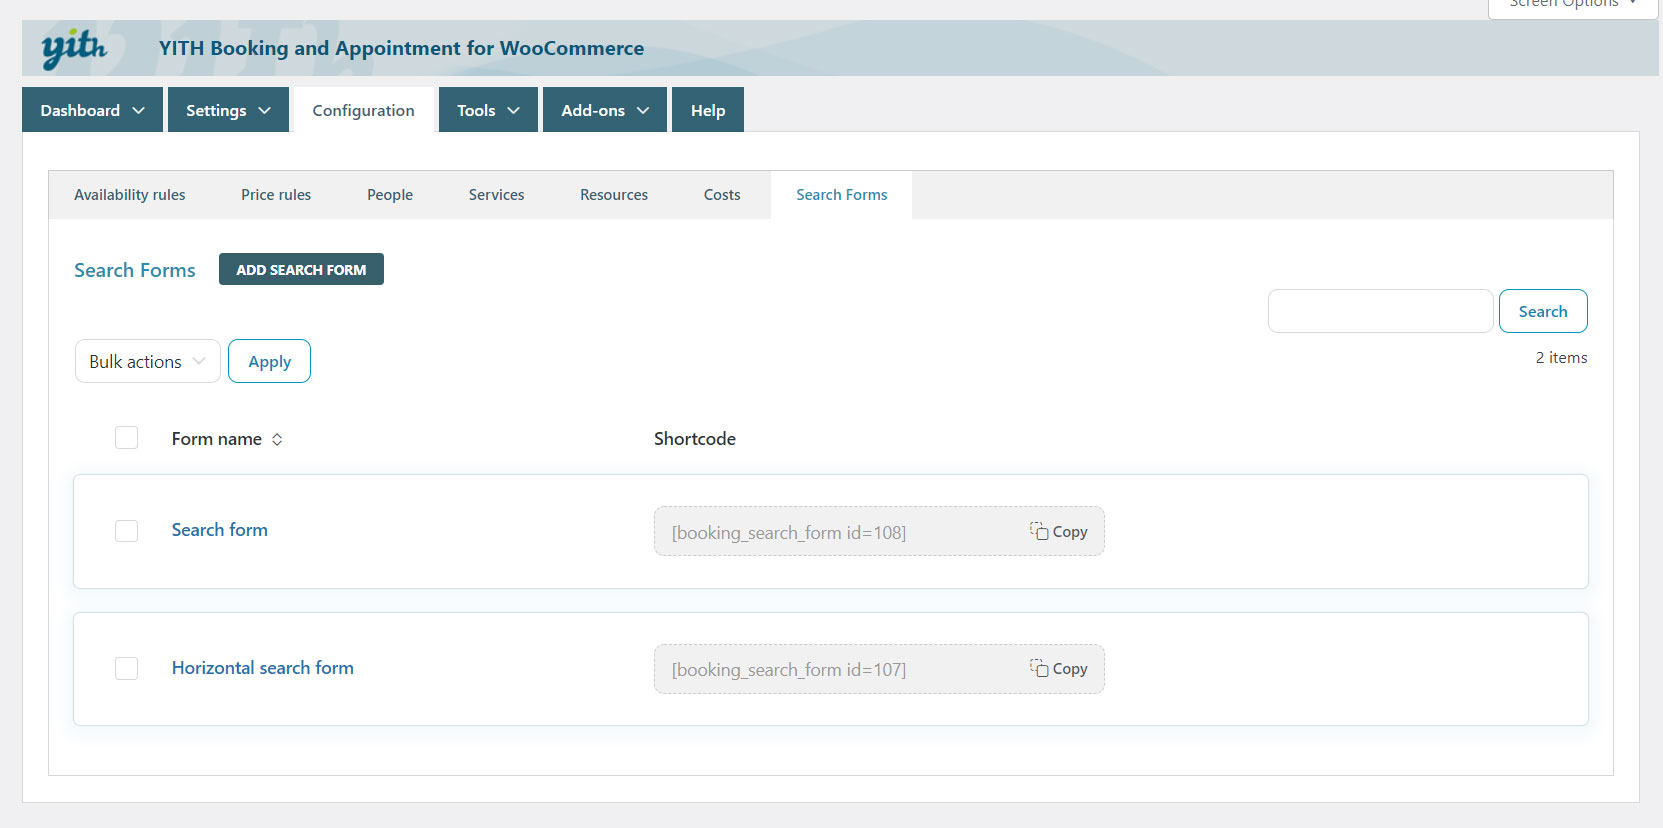Tick the select-all checkbox in table header
Screen dimensions: 1663x828
tap(126, 438)
